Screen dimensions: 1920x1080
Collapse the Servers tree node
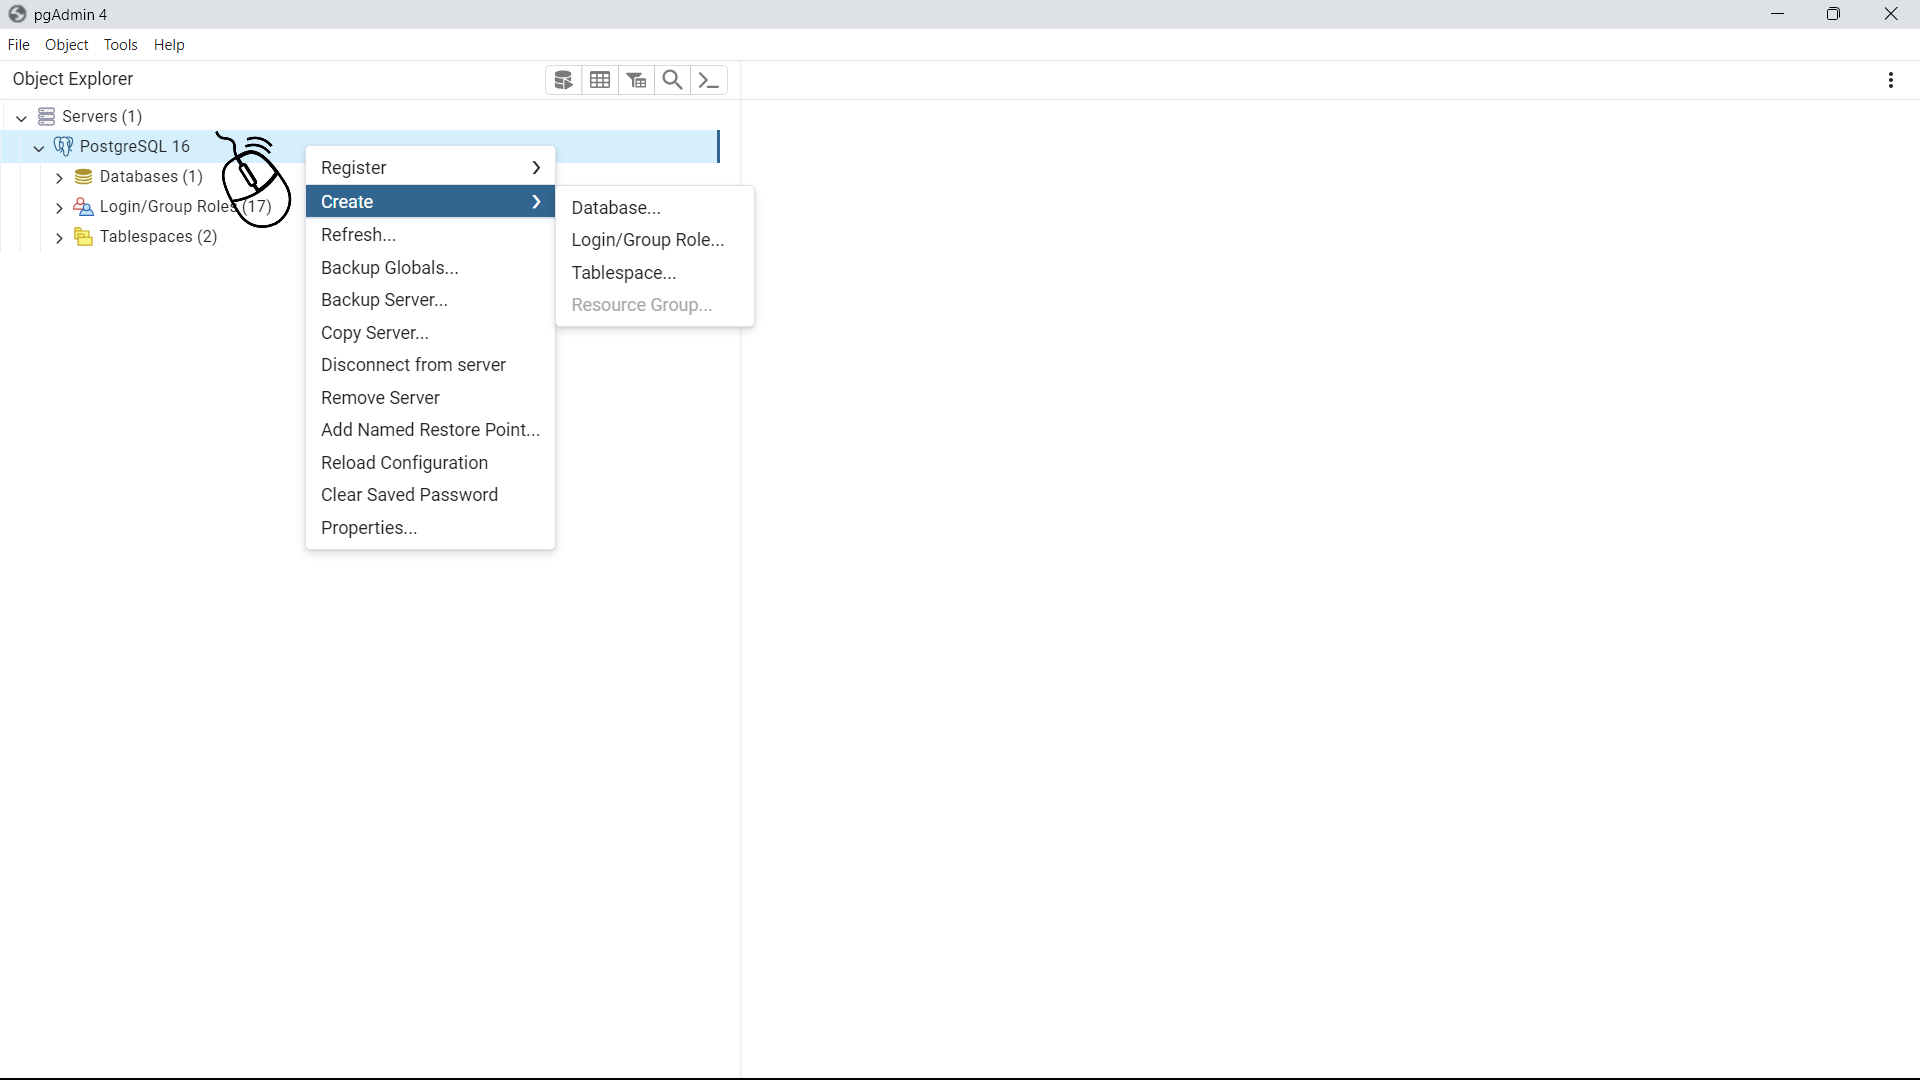(x=21, y=117)
